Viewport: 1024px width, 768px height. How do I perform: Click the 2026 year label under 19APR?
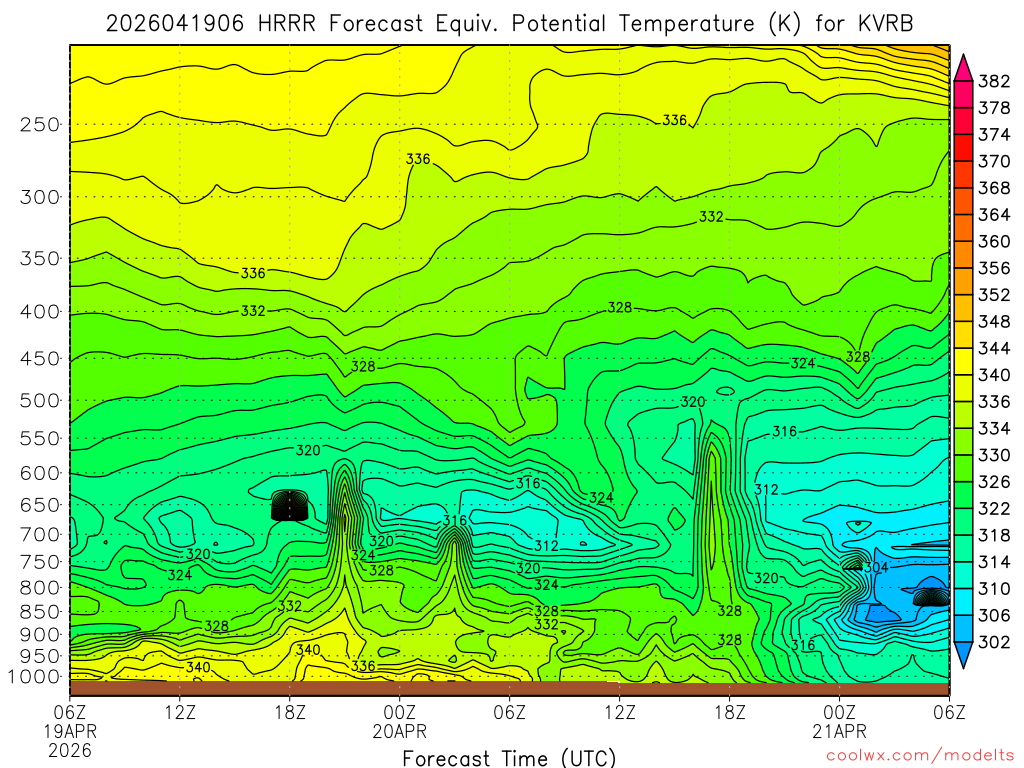click(x=70, y=751)
